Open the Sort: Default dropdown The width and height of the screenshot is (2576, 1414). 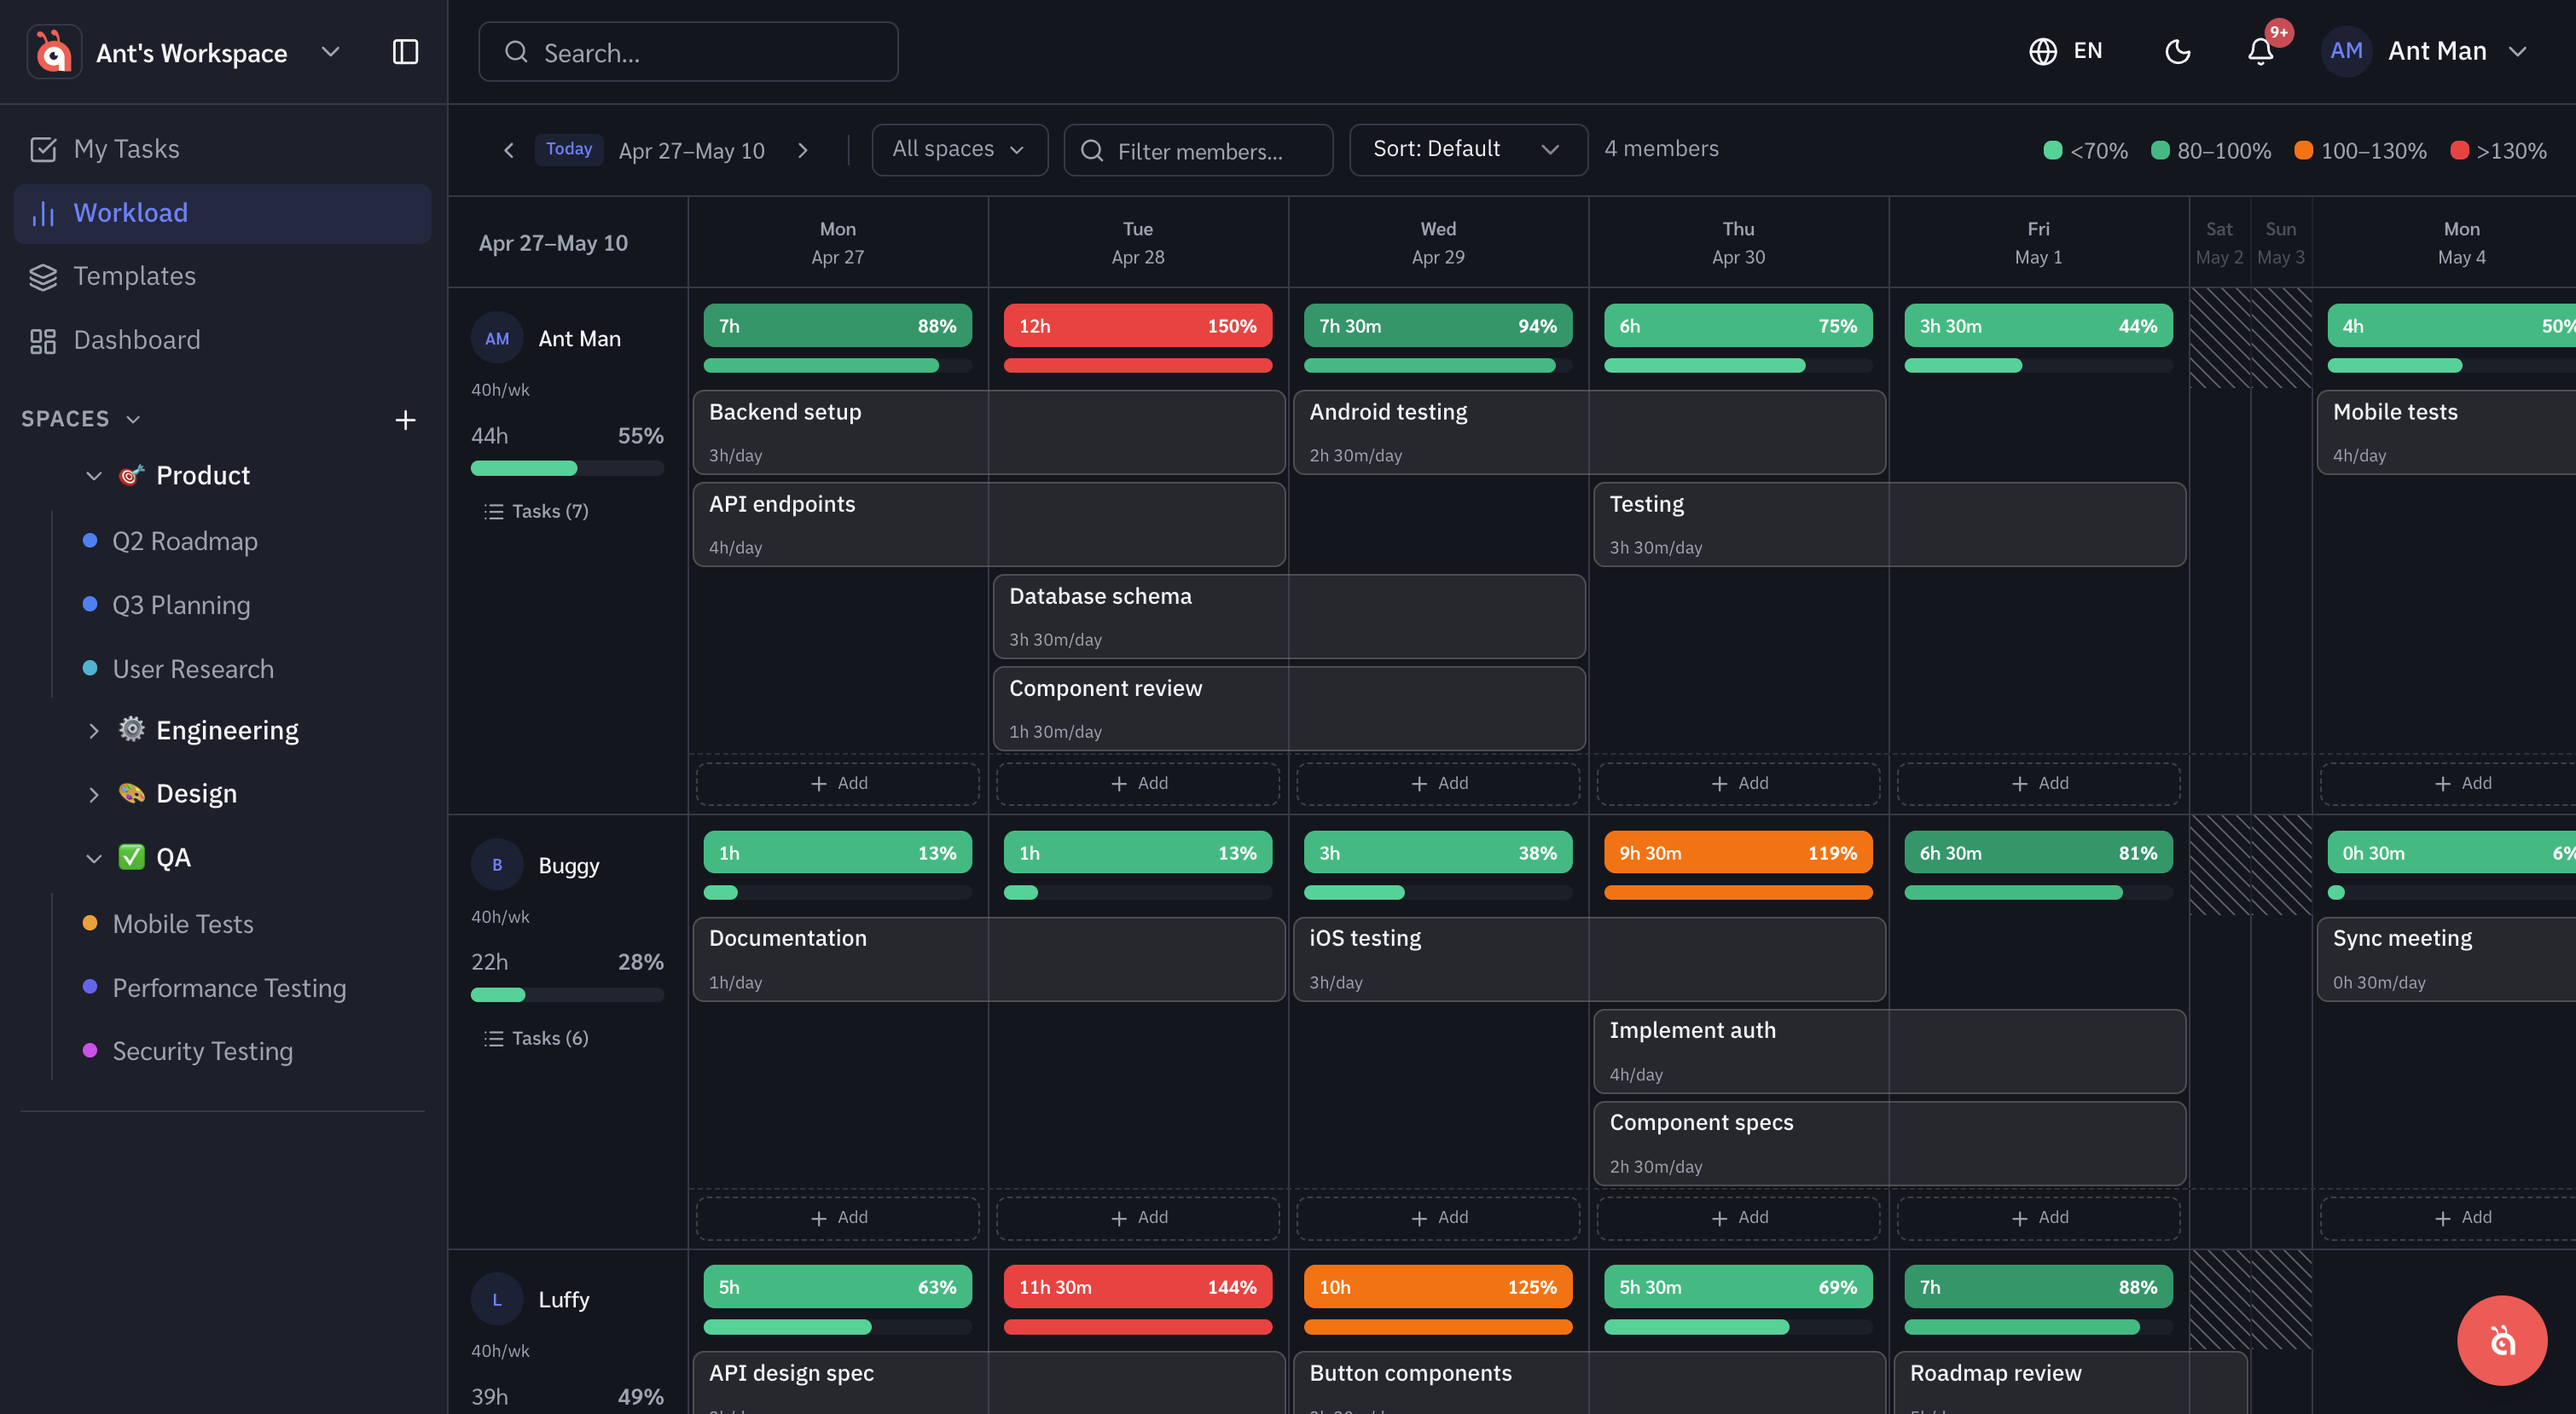1467,149
